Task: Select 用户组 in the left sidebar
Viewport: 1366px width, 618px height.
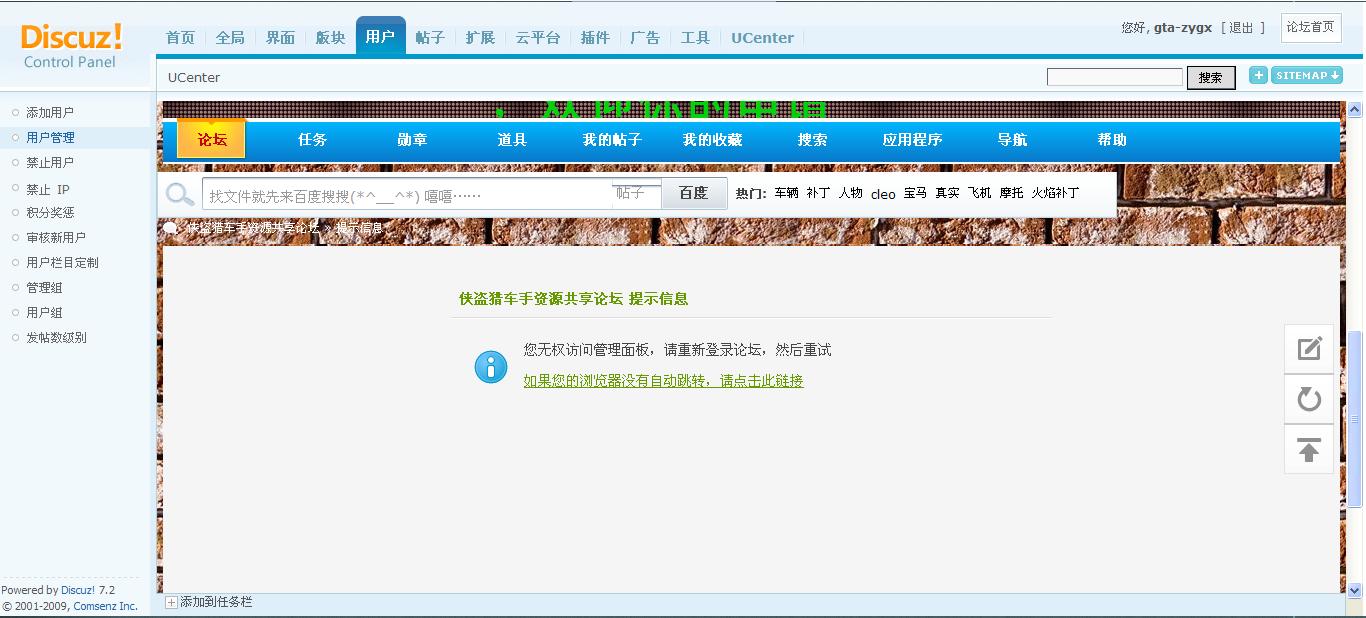Action: click(x=44, y=313)
